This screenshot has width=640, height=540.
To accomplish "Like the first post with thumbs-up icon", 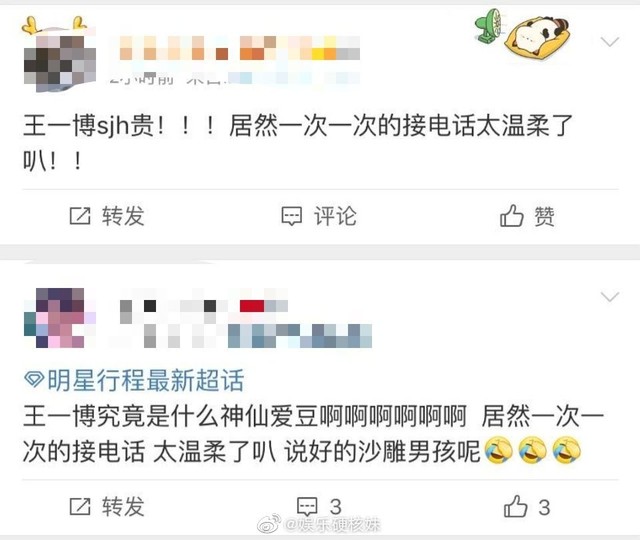I will pos(511,216).
